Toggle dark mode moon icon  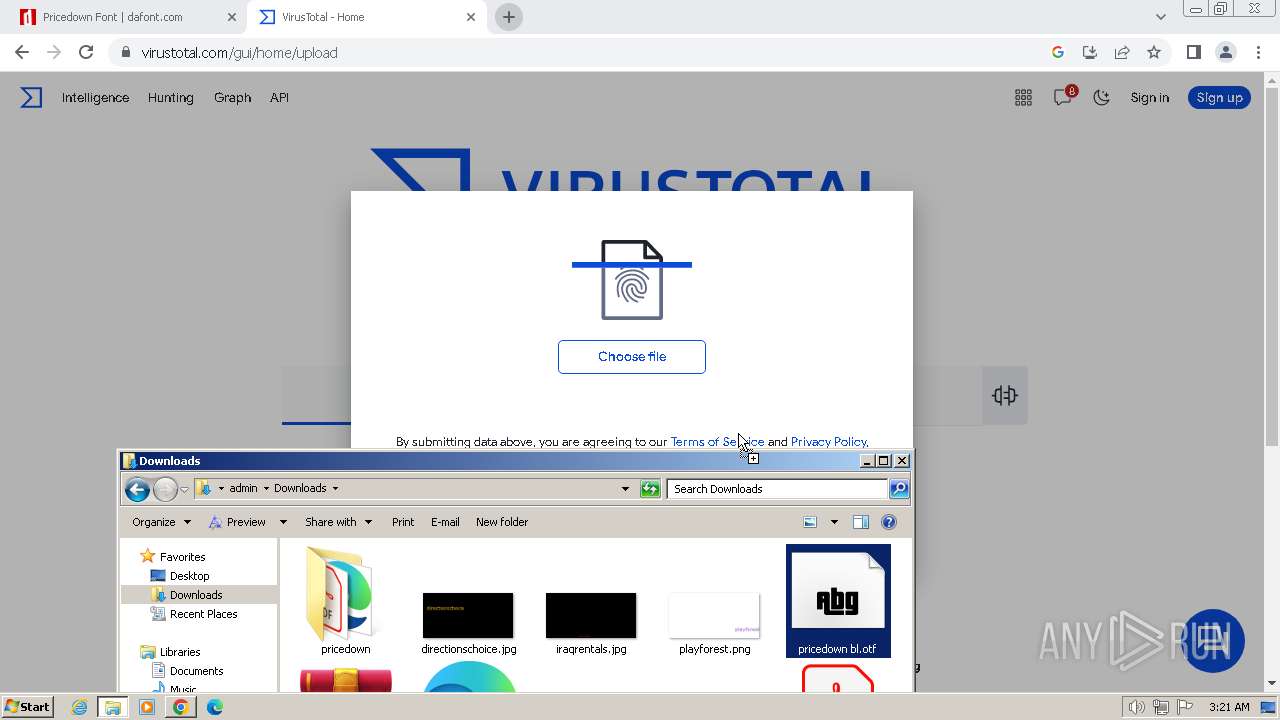(1101, 97)
